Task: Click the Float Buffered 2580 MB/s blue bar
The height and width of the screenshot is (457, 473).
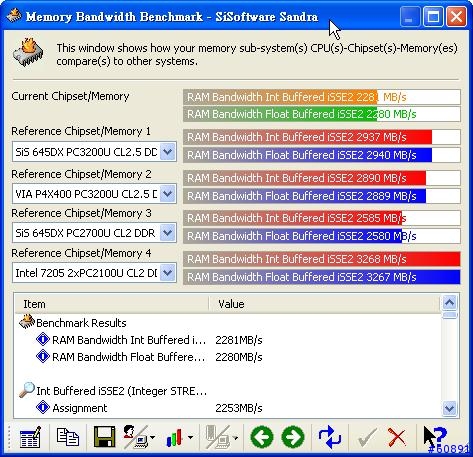Action: tap(322, 236)
